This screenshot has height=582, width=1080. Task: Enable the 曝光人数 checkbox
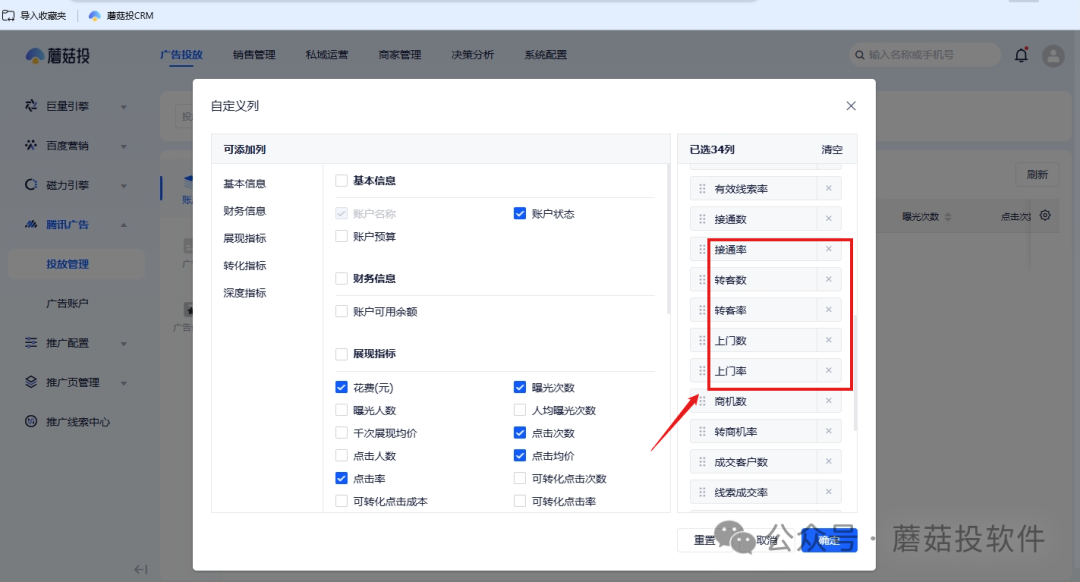(x=340, y=409)
